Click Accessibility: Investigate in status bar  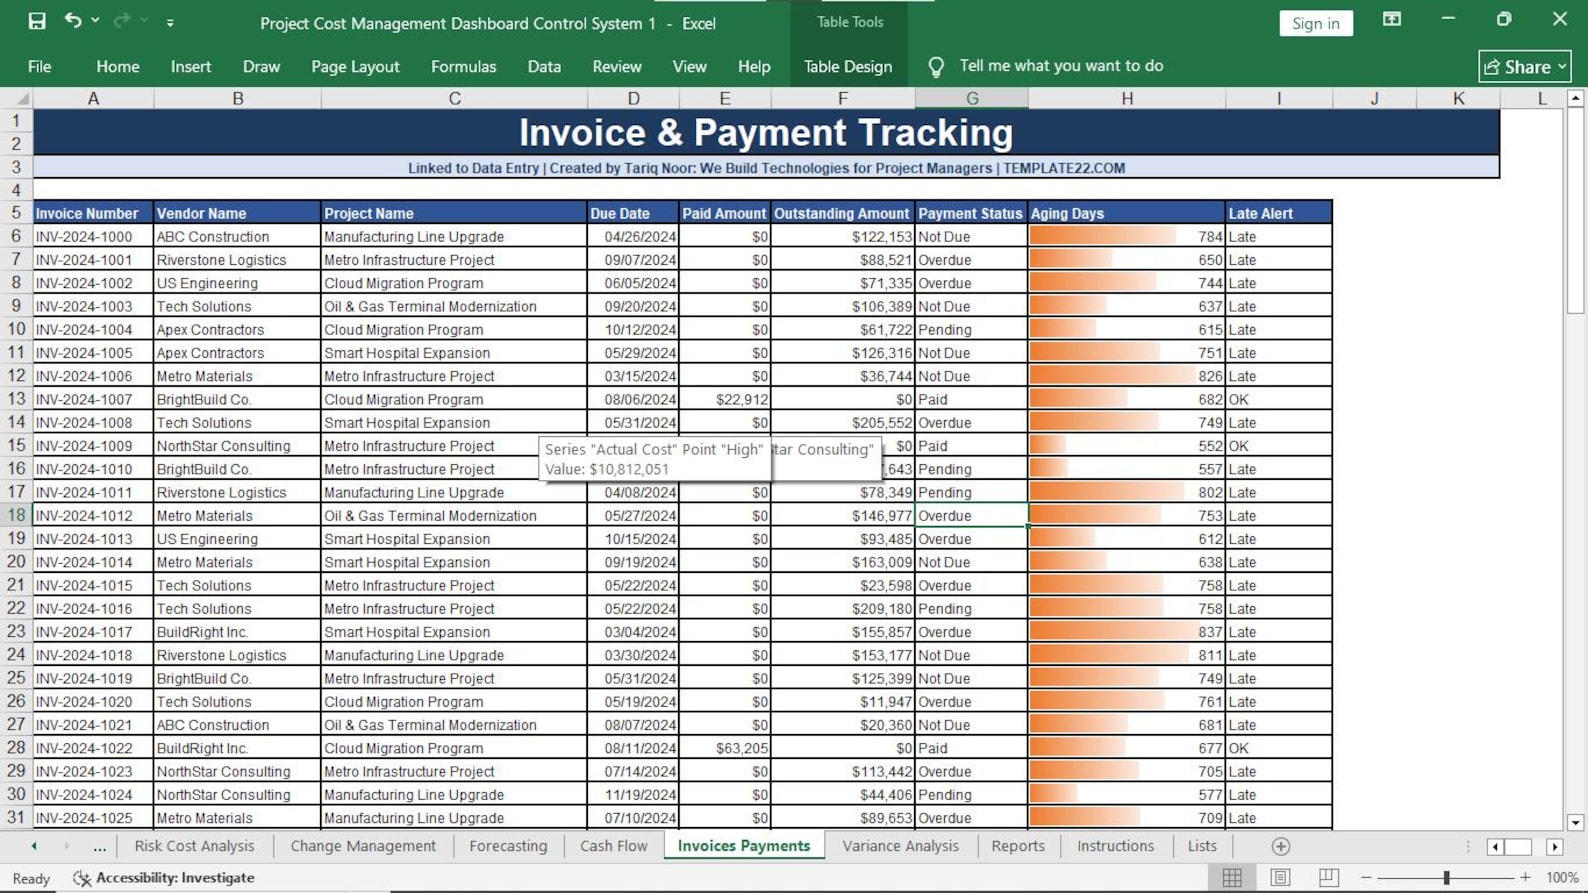point(164,878)
